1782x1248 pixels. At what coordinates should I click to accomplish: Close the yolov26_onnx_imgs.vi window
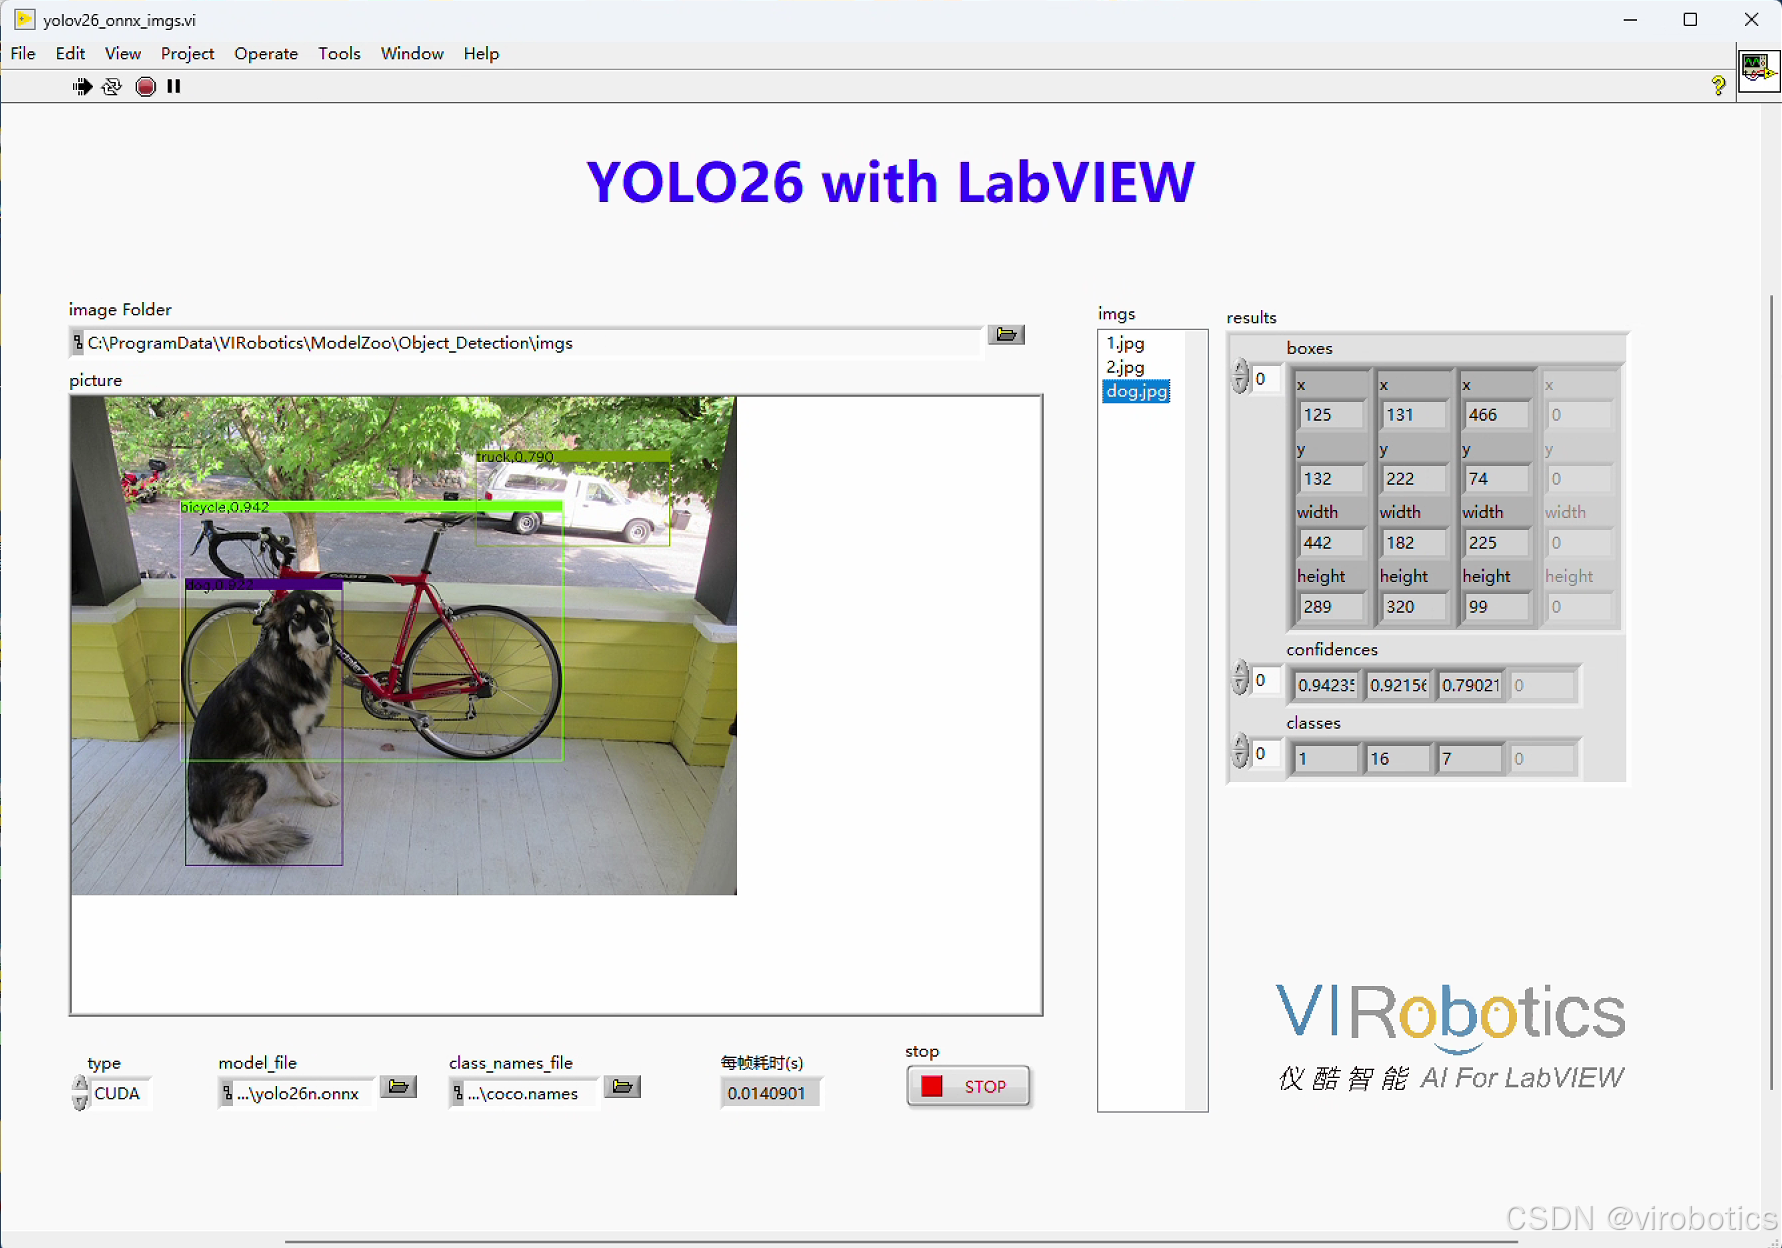(1751, 20)
